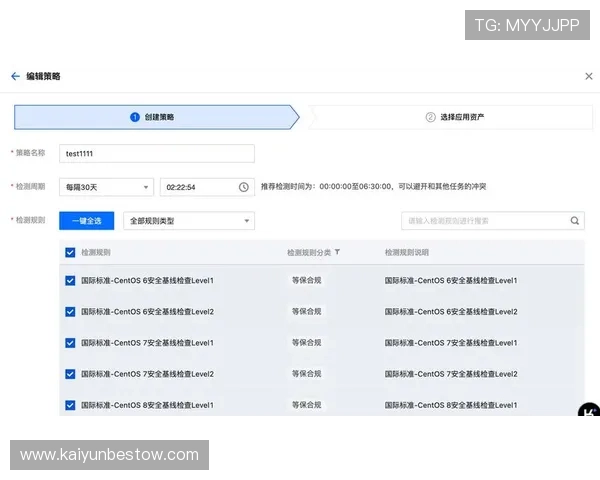This screenshot has height=480, width=600.
Task: Click description cell for CentOS 8 Level1
Action: pyautogui.click(x=451, y=405)
